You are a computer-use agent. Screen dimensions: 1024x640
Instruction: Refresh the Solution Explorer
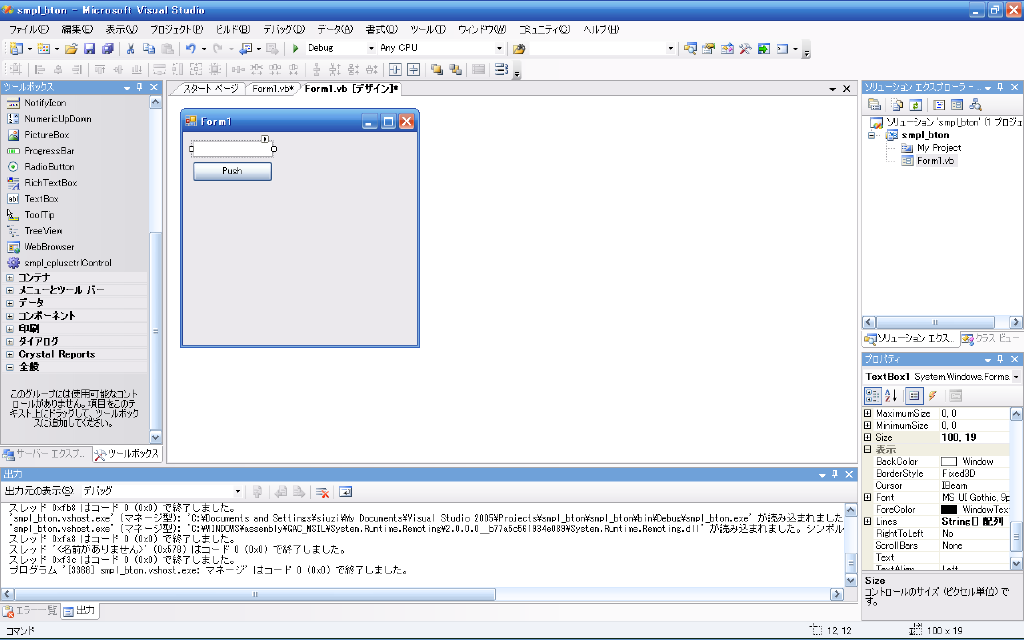[x=915, y=104]
